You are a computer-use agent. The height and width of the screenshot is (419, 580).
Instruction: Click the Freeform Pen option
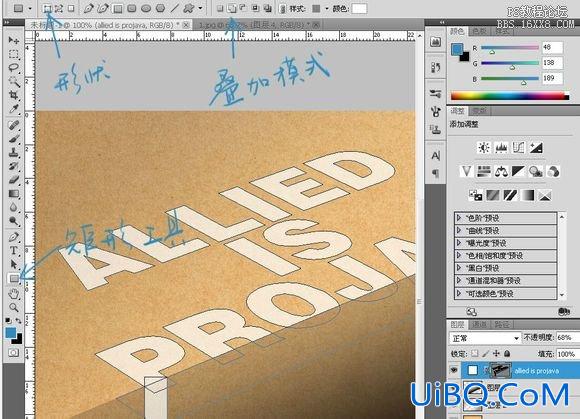click(x=102, y=8)
